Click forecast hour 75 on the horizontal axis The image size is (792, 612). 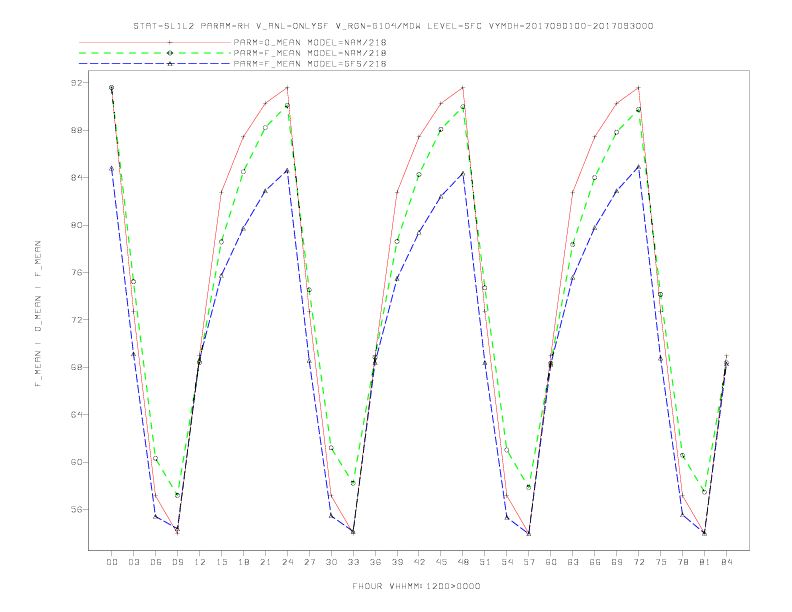(661, 562)
